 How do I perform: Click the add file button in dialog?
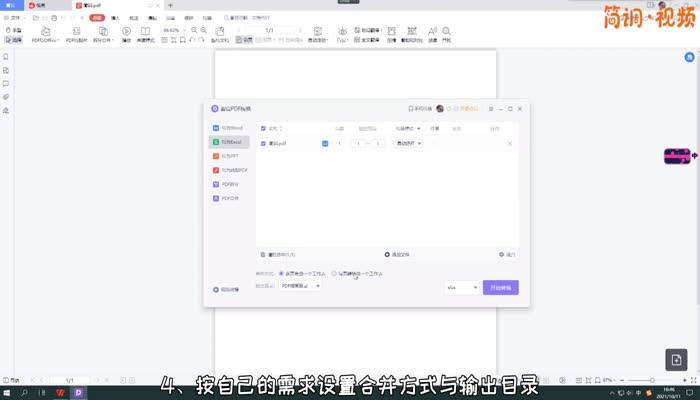pyautogui.click(x=398, y=255)
